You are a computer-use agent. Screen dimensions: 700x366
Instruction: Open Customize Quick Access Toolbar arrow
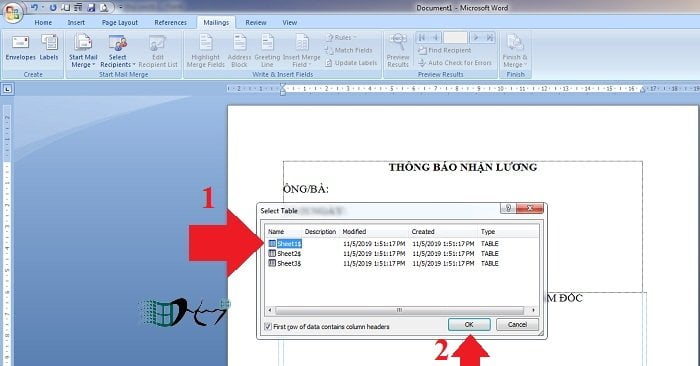pos(121,8)
